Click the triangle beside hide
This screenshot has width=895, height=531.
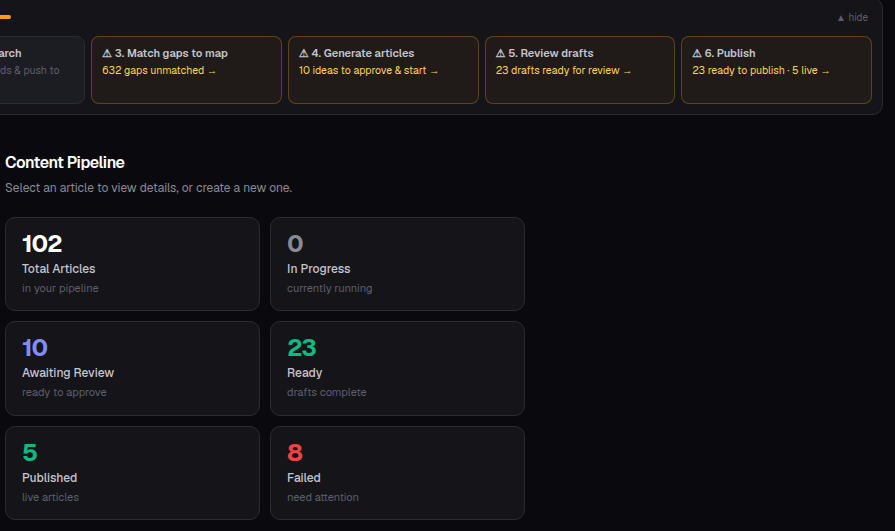[x=841, y=18]
